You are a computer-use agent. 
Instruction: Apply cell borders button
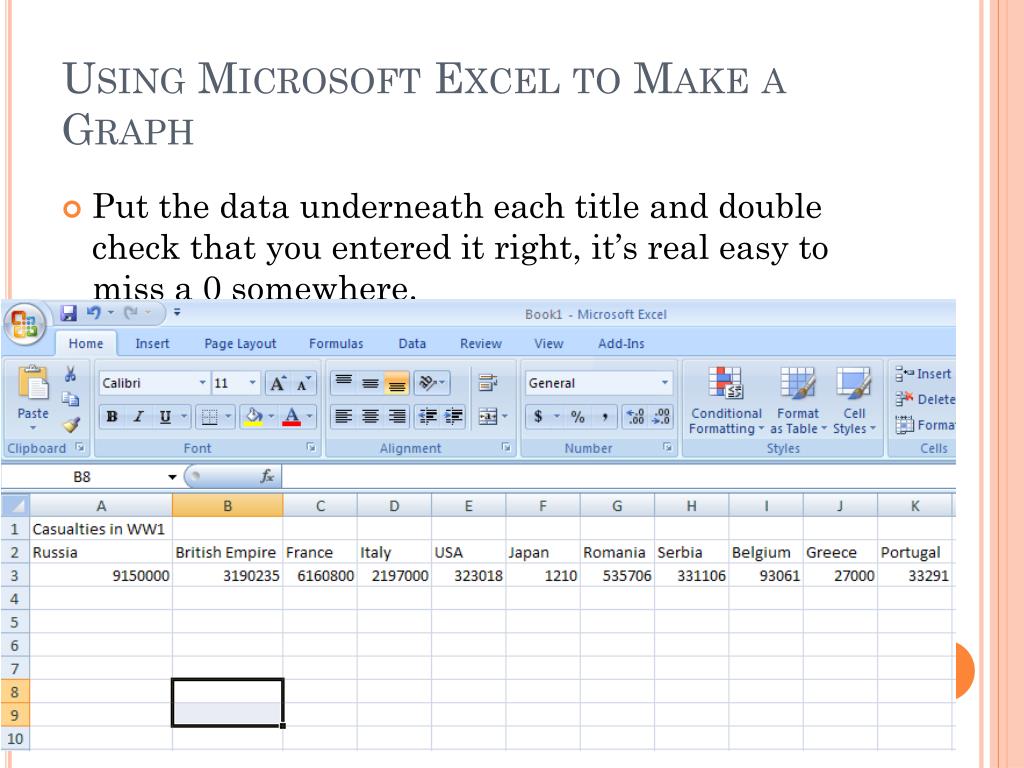[x=210, y=416]
